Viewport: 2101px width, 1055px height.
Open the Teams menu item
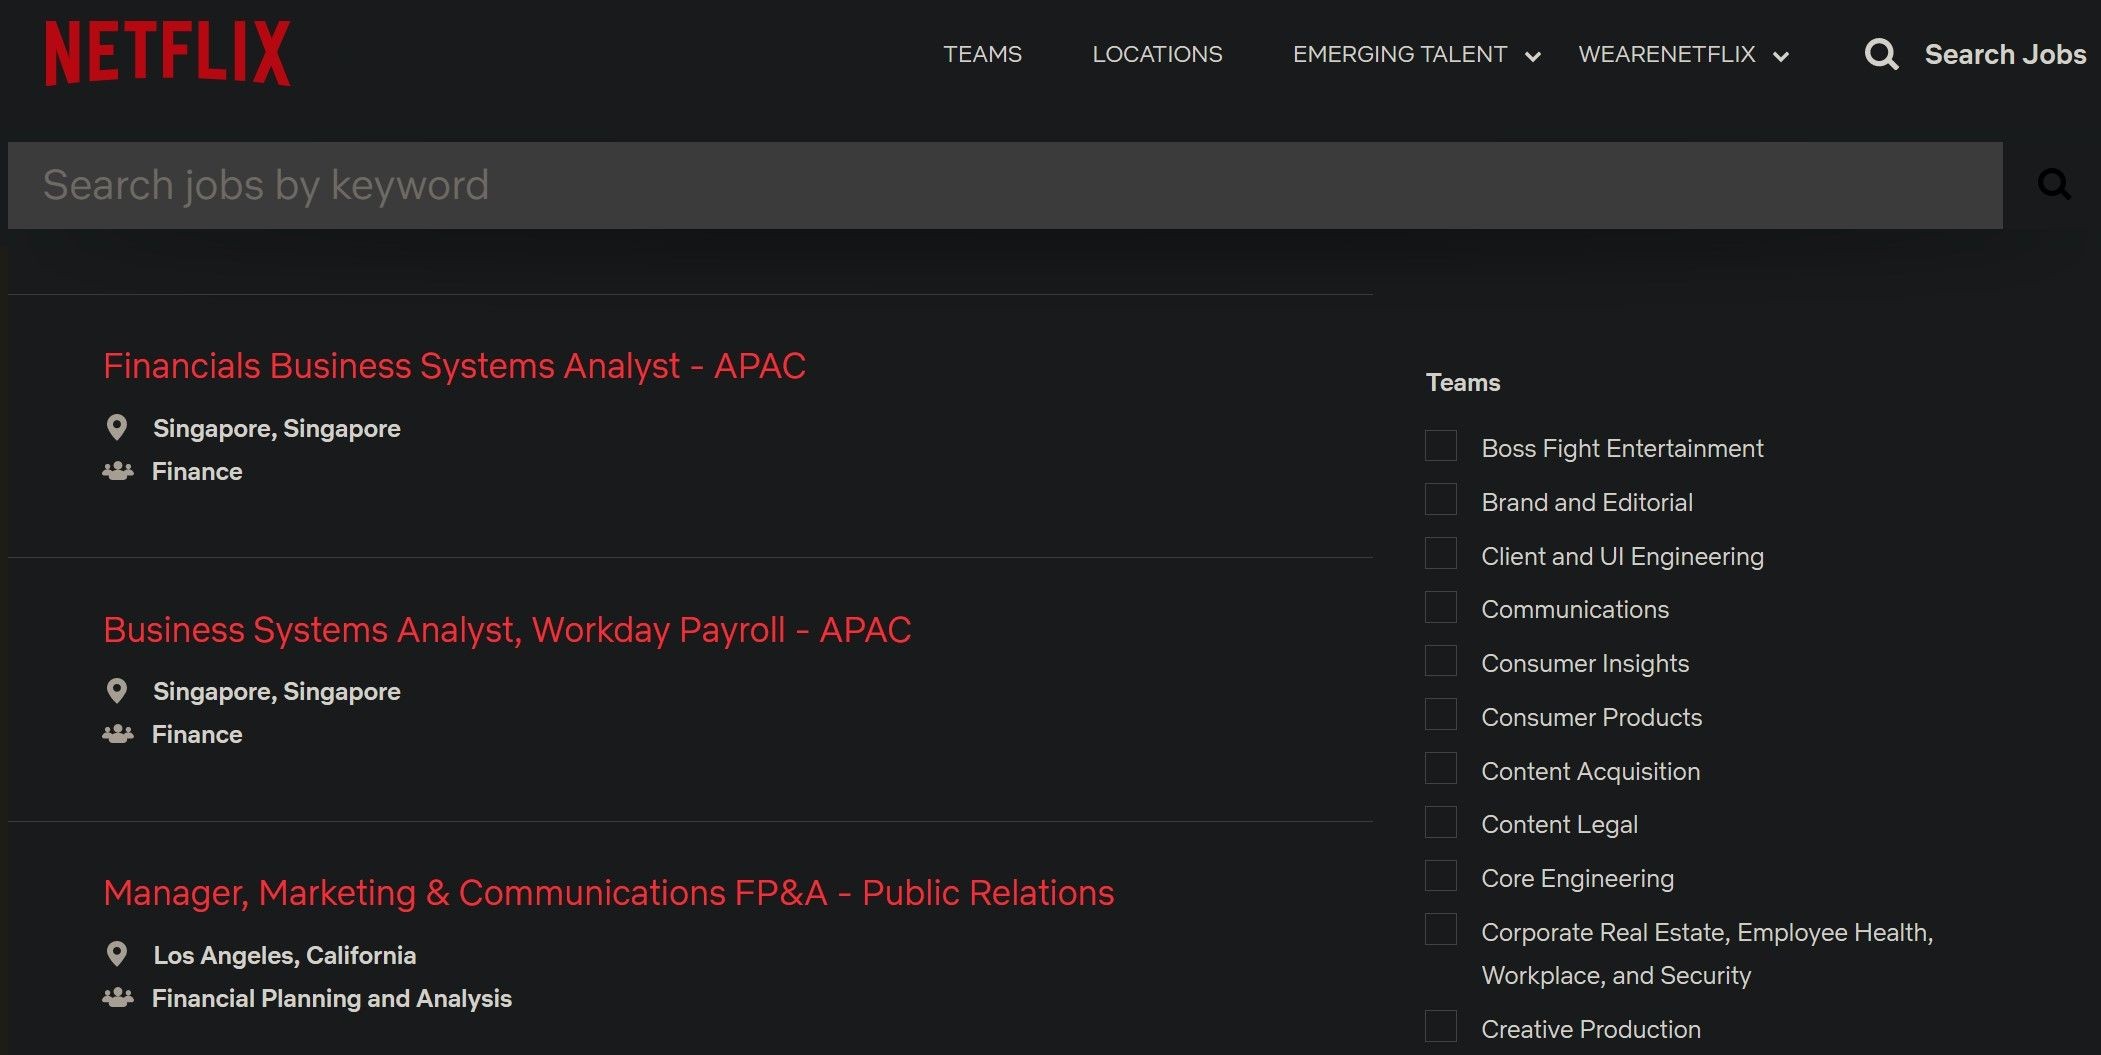coord(982,54)
